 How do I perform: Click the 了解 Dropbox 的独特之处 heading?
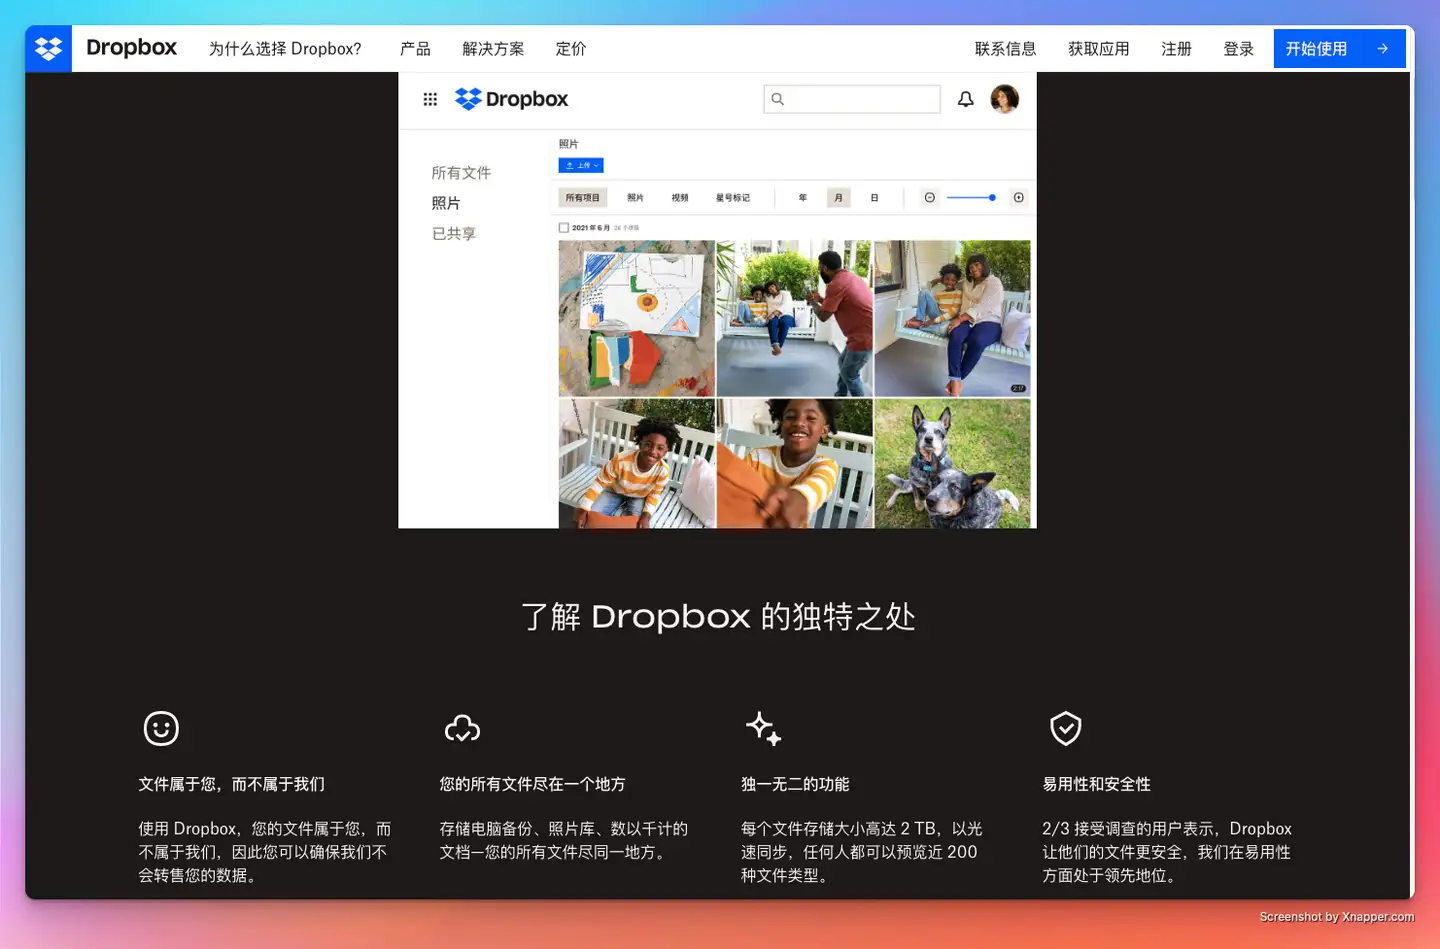(719, 616)
